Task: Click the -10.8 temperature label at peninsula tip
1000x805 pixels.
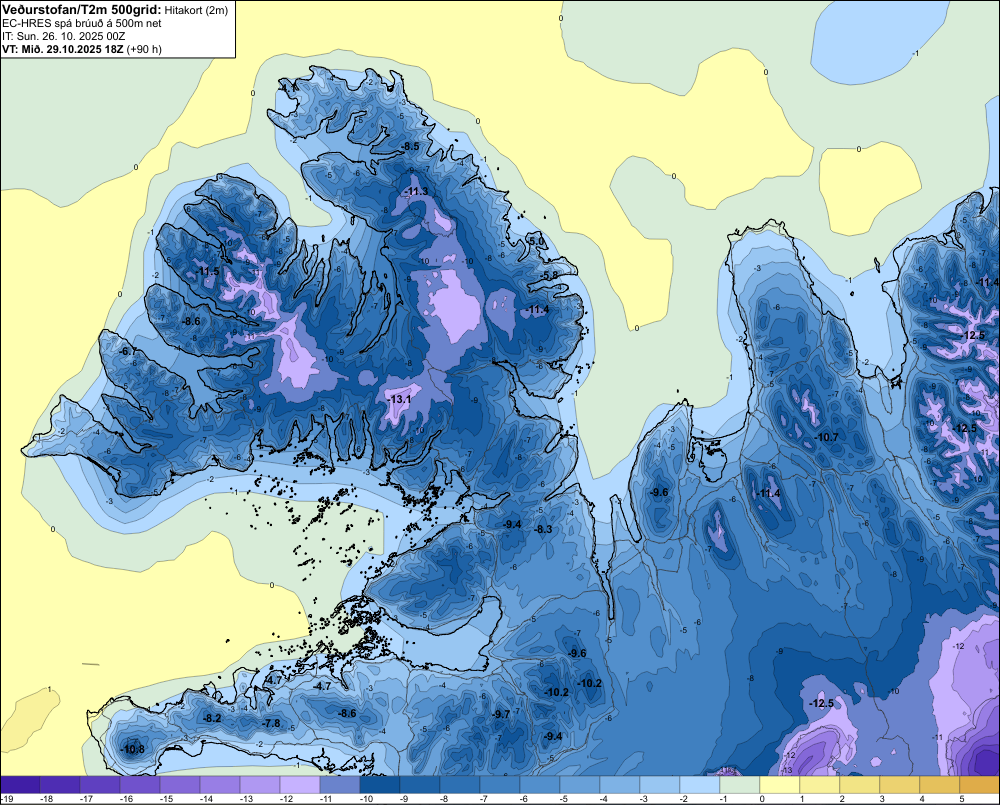Action: coord(132,750)
